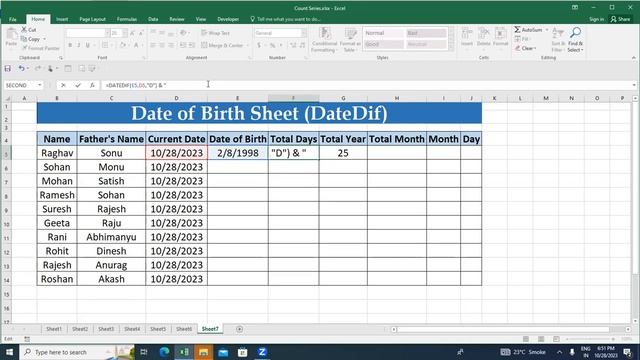Image resolution: width=640 pixels, height=360 pixels.
Task: Click the Copy command icon
Action: 24,39
